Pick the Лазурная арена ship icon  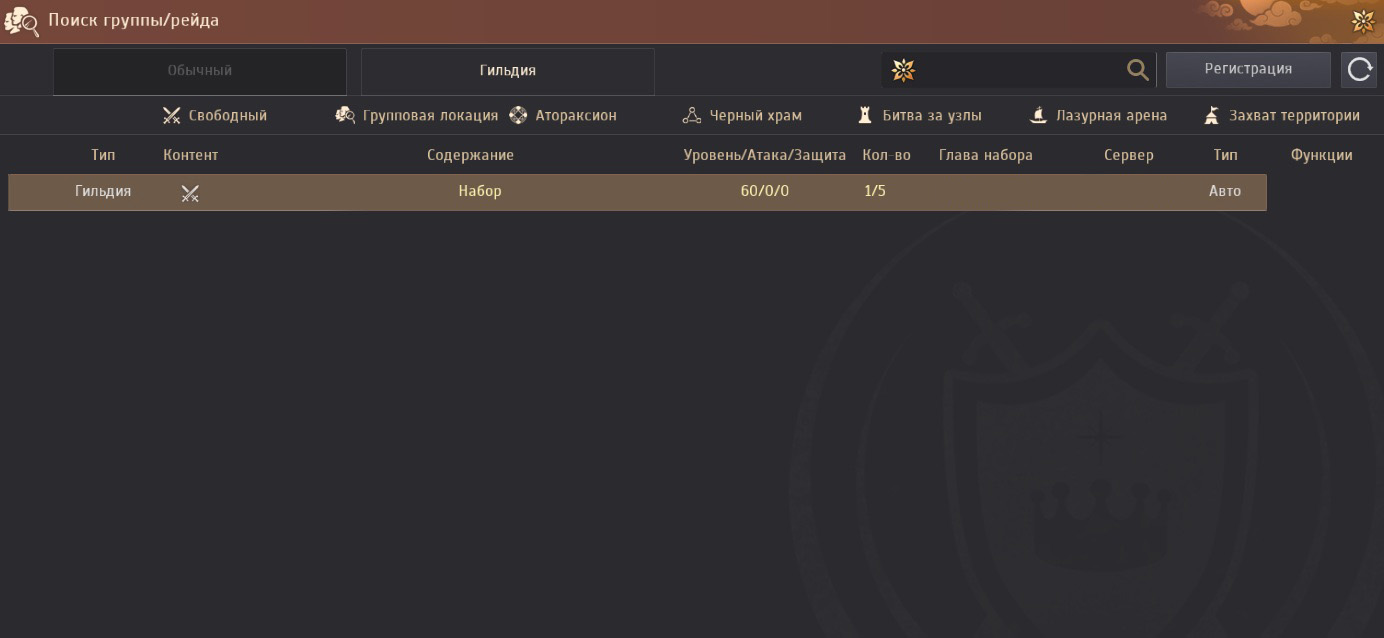pyautogui.click(x=1039, y=116)
